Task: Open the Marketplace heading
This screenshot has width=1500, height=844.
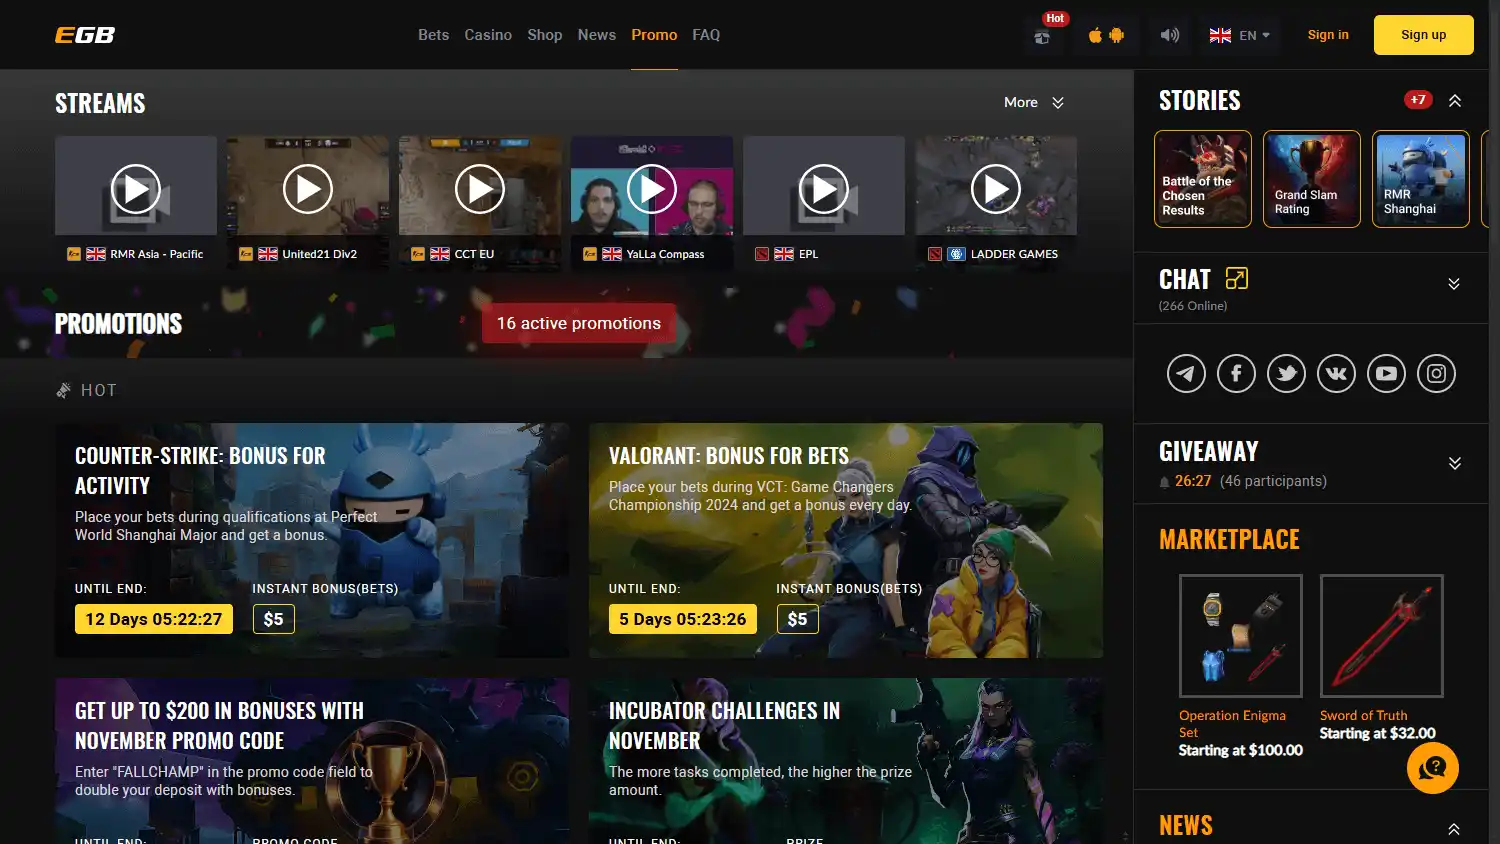Action: pos(1229,539)
